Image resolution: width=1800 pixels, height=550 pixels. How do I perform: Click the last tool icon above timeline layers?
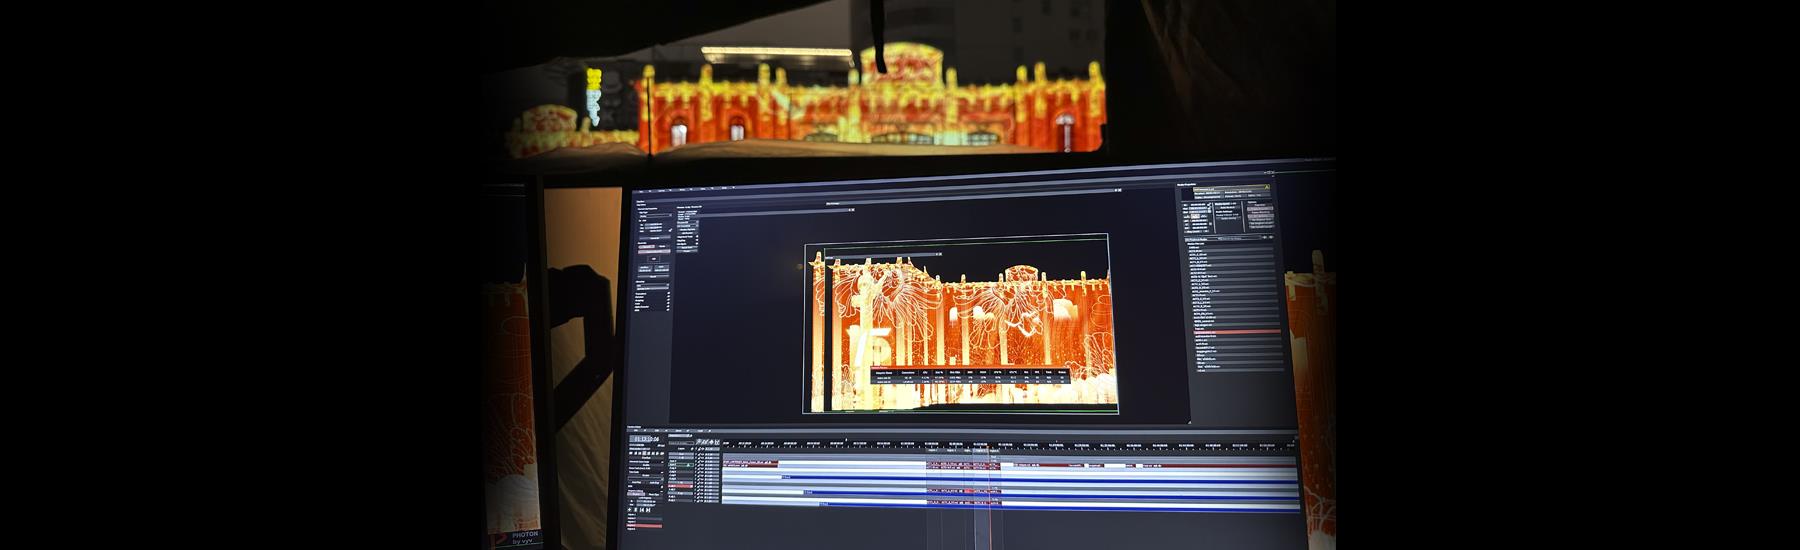tap(716, 441)
